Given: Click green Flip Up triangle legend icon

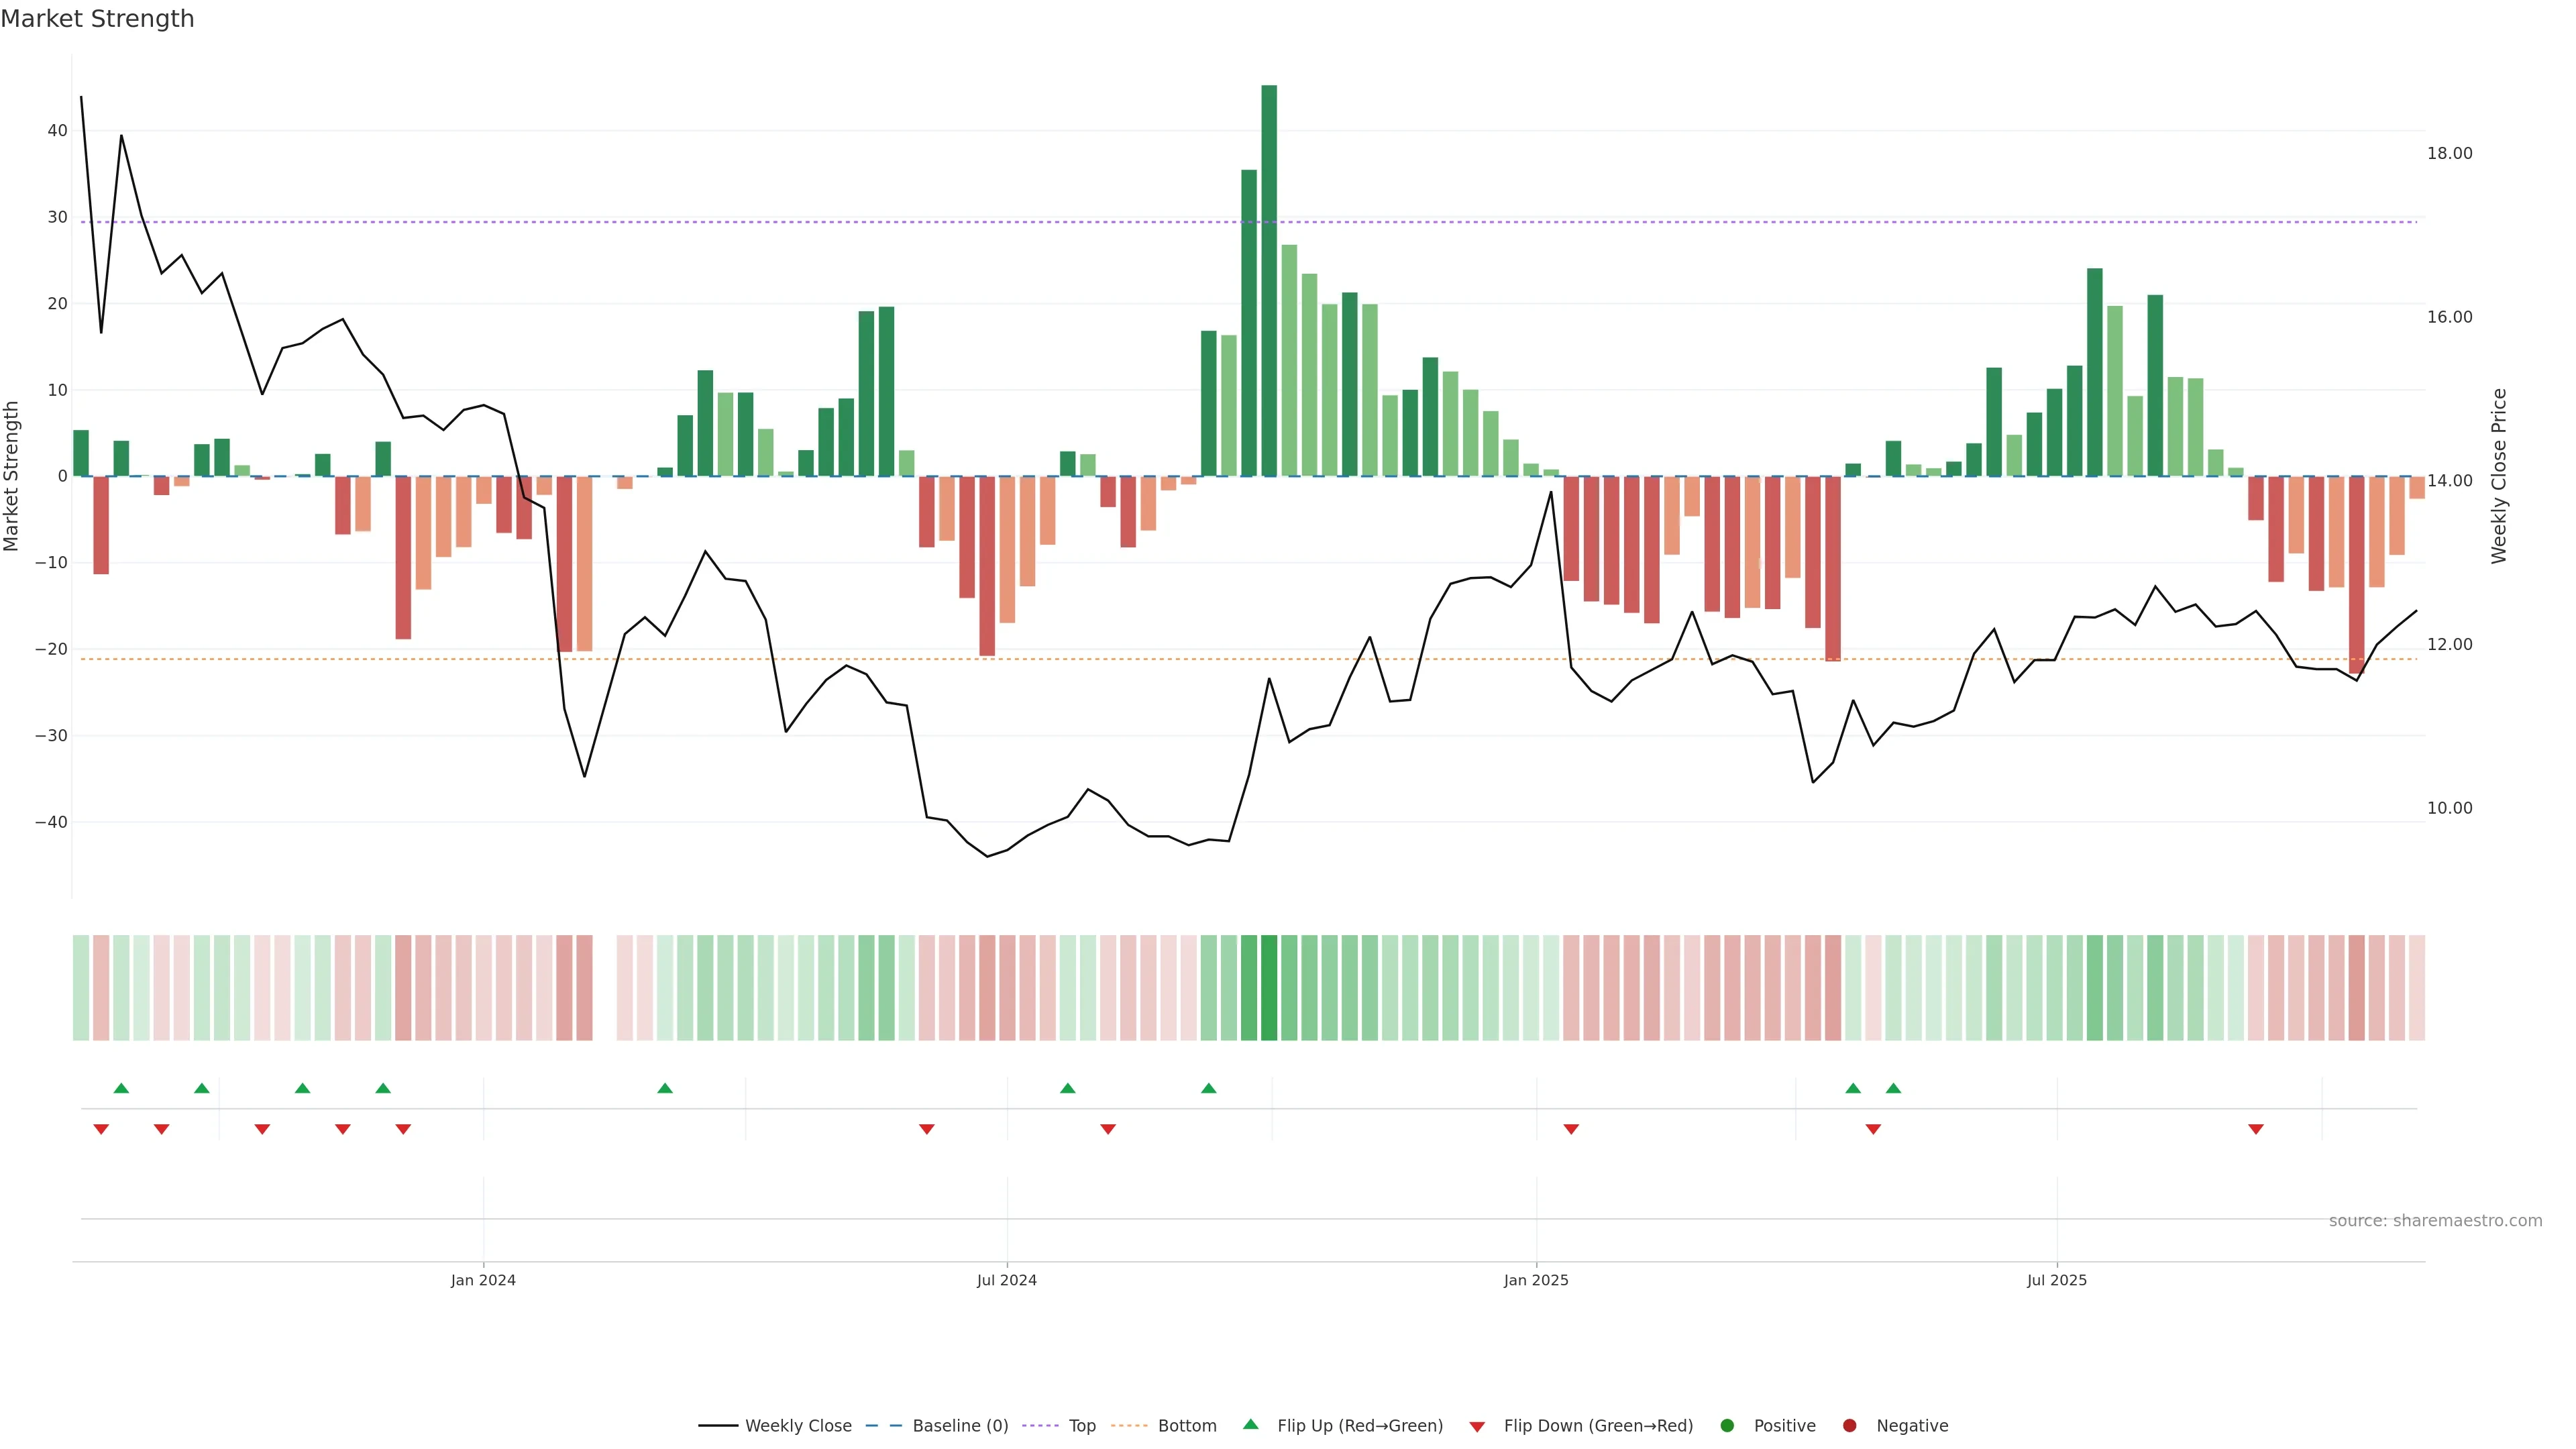Looking at the screenshot, I should [x=1250, y=1424].
